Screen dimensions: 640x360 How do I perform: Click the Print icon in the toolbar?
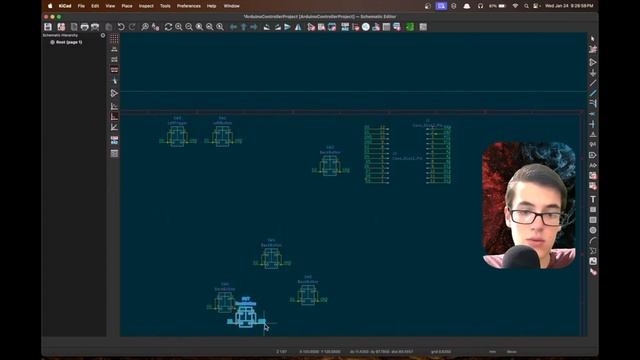84,27
